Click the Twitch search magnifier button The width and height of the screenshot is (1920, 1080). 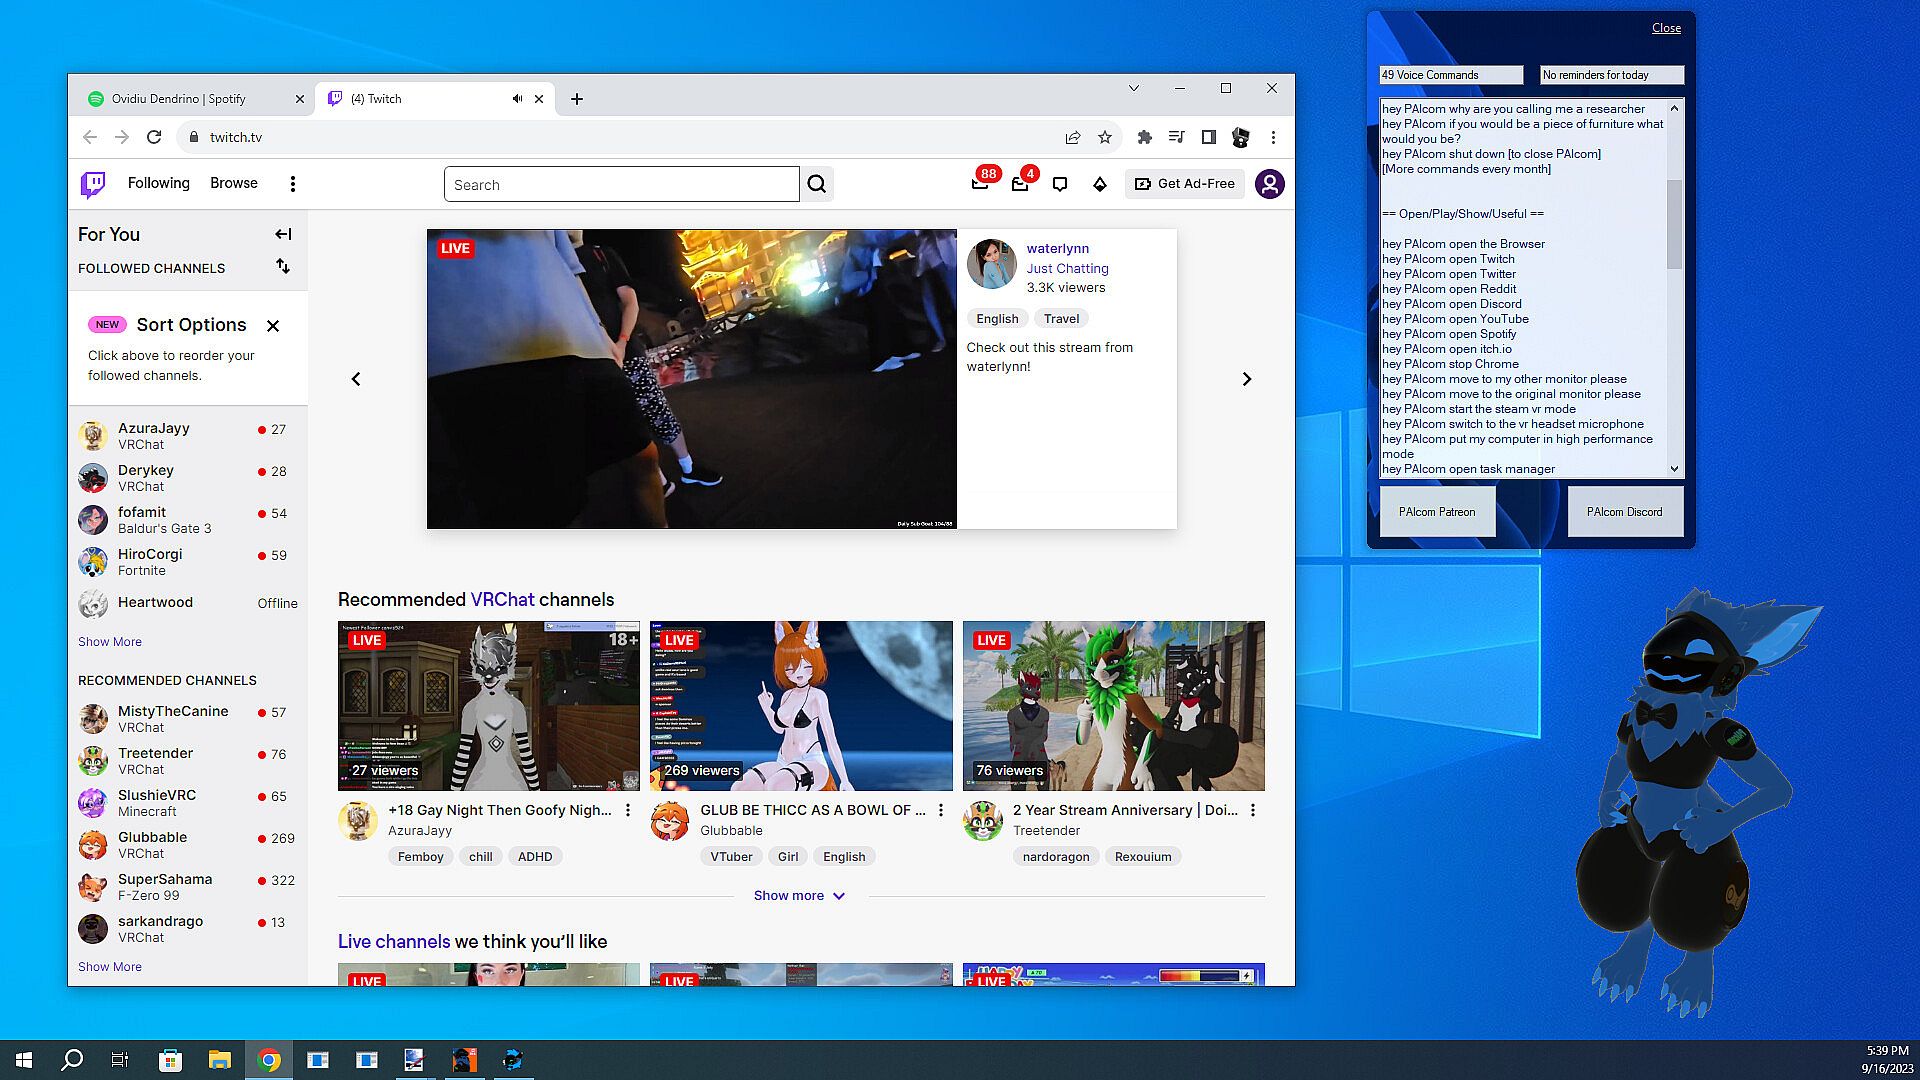click(x=817, y=184)
